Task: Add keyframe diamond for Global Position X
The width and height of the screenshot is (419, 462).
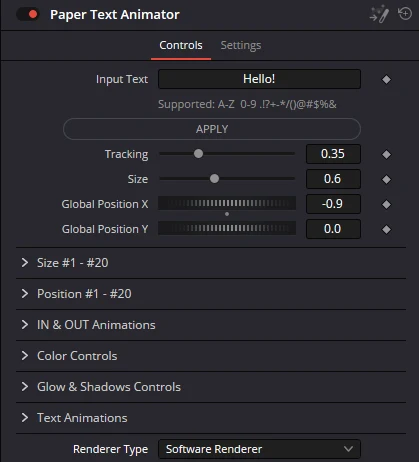Action: pos(386,204)
